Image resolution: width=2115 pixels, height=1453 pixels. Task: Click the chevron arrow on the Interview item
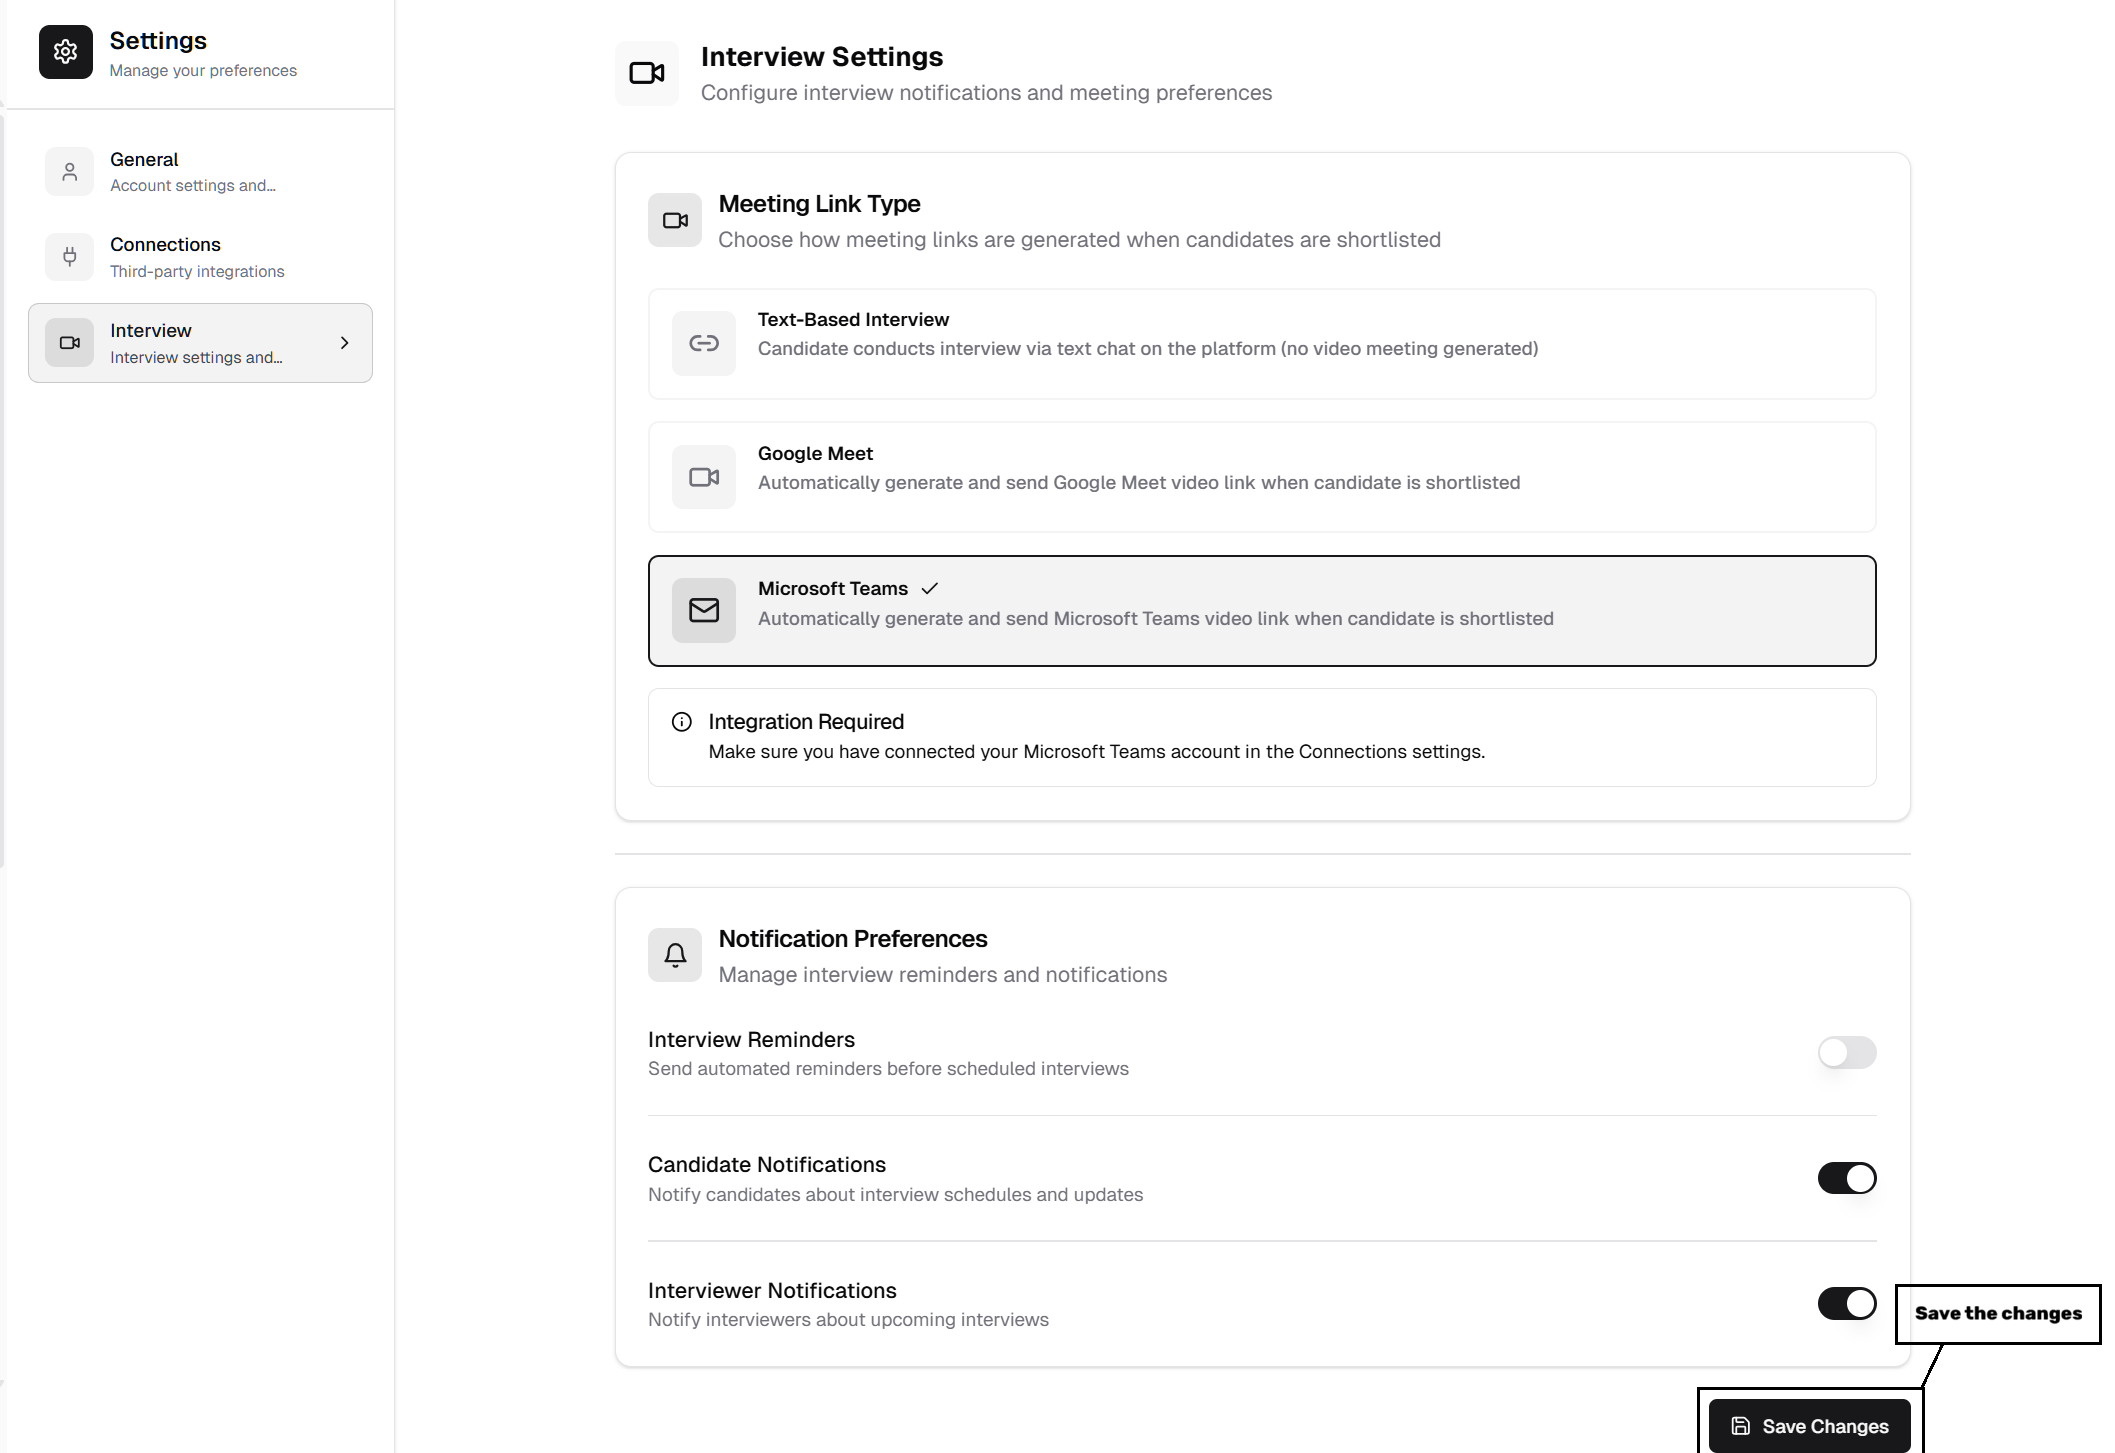[x=345, y=343]
